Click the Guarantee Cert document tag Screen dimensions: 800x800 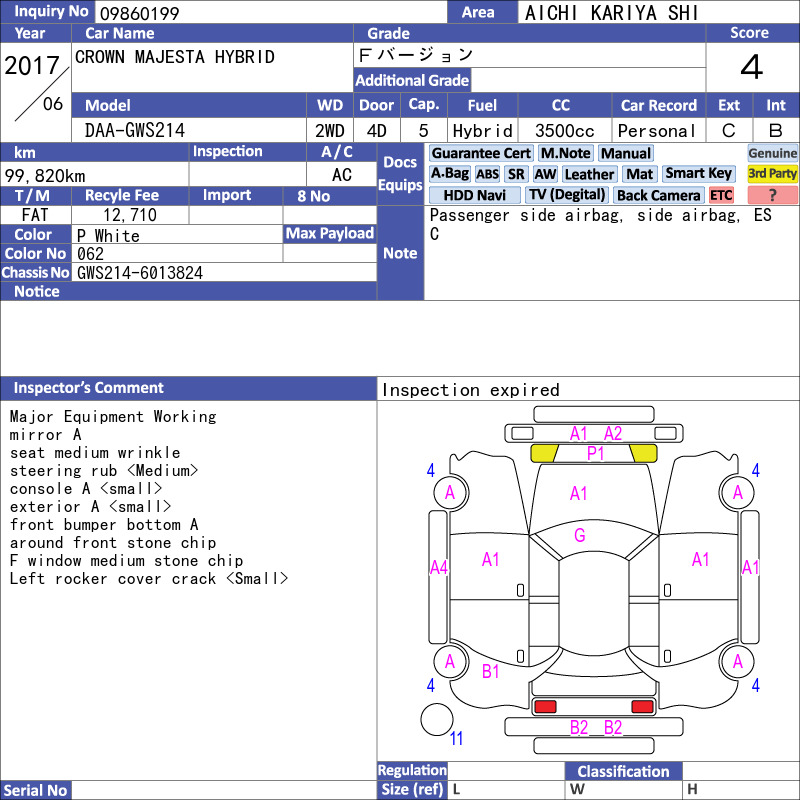point(481,154)
